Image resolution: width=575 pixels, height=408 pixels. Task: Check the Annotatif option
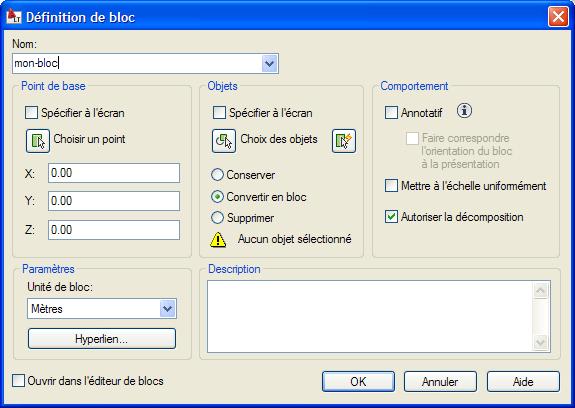coord(391,113)
